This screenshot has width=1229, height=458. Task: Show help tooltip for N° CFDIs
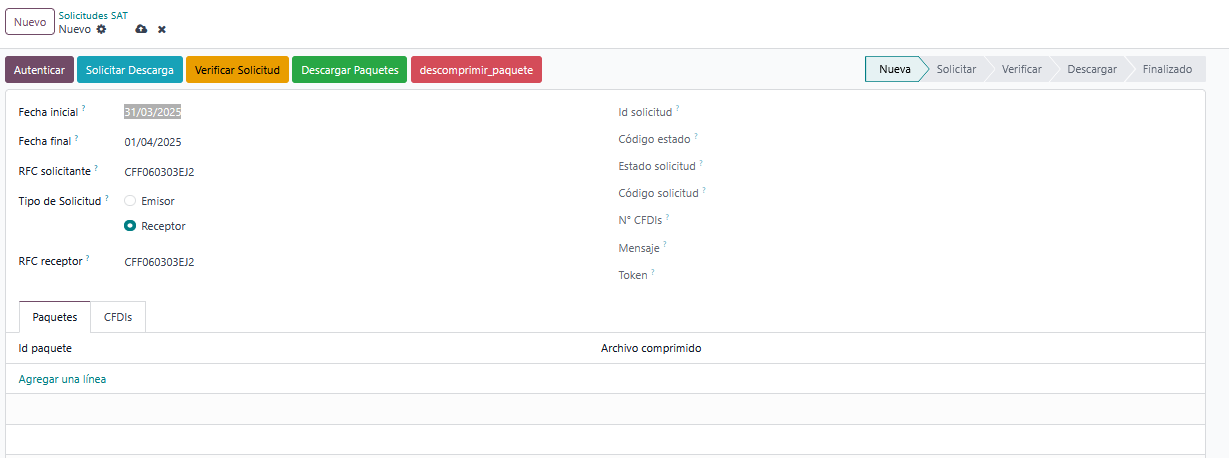coord(667,216)
